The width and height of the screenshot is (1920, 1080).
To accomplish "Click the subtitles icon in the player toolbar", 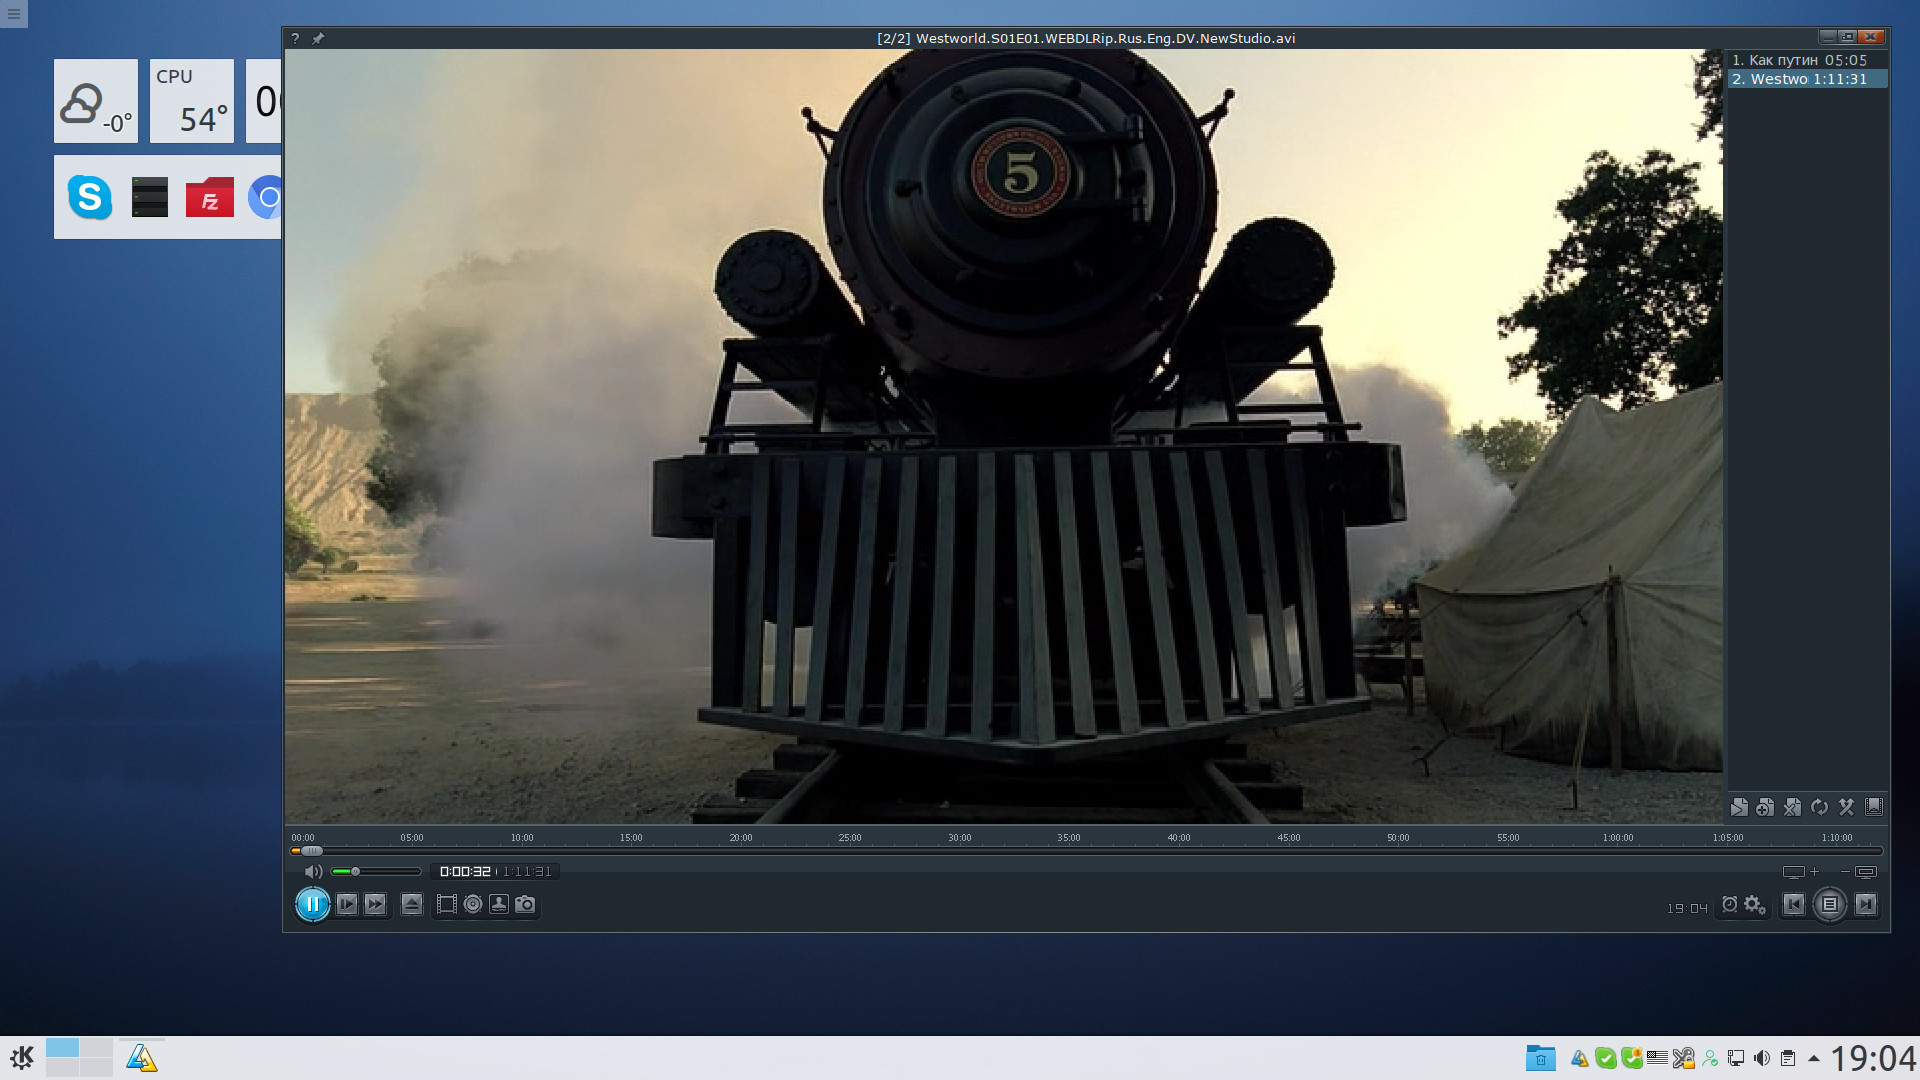I will point(499,905).
